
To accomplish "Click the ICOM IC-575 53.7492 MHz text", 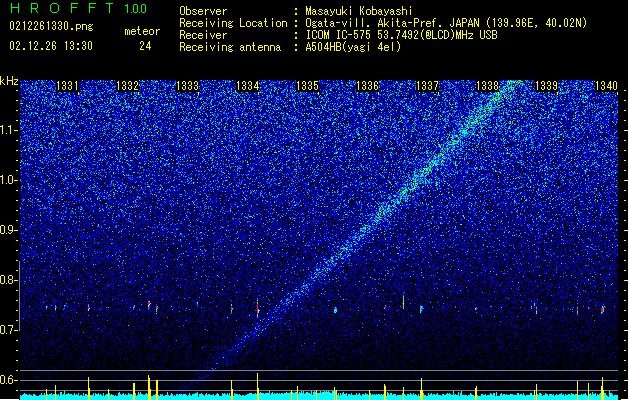I will 401,35.
